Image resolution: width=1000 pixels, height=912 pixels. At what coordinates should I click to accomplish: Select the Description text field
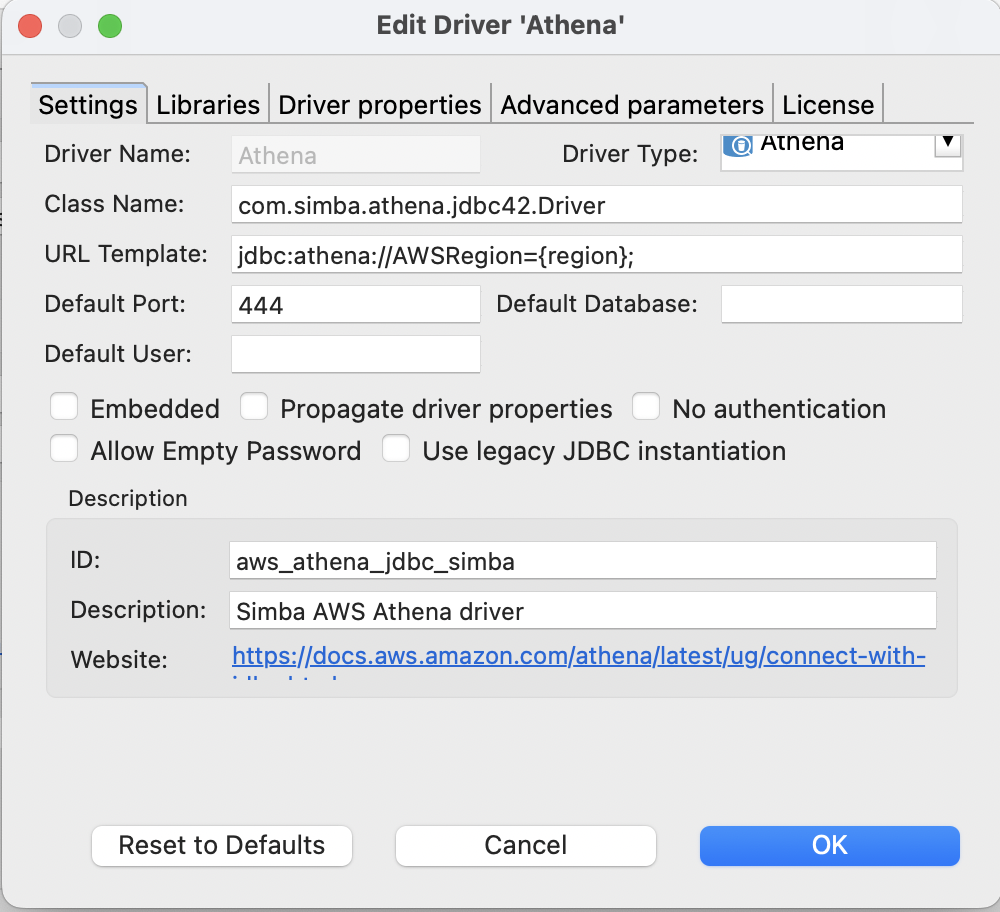582,610
